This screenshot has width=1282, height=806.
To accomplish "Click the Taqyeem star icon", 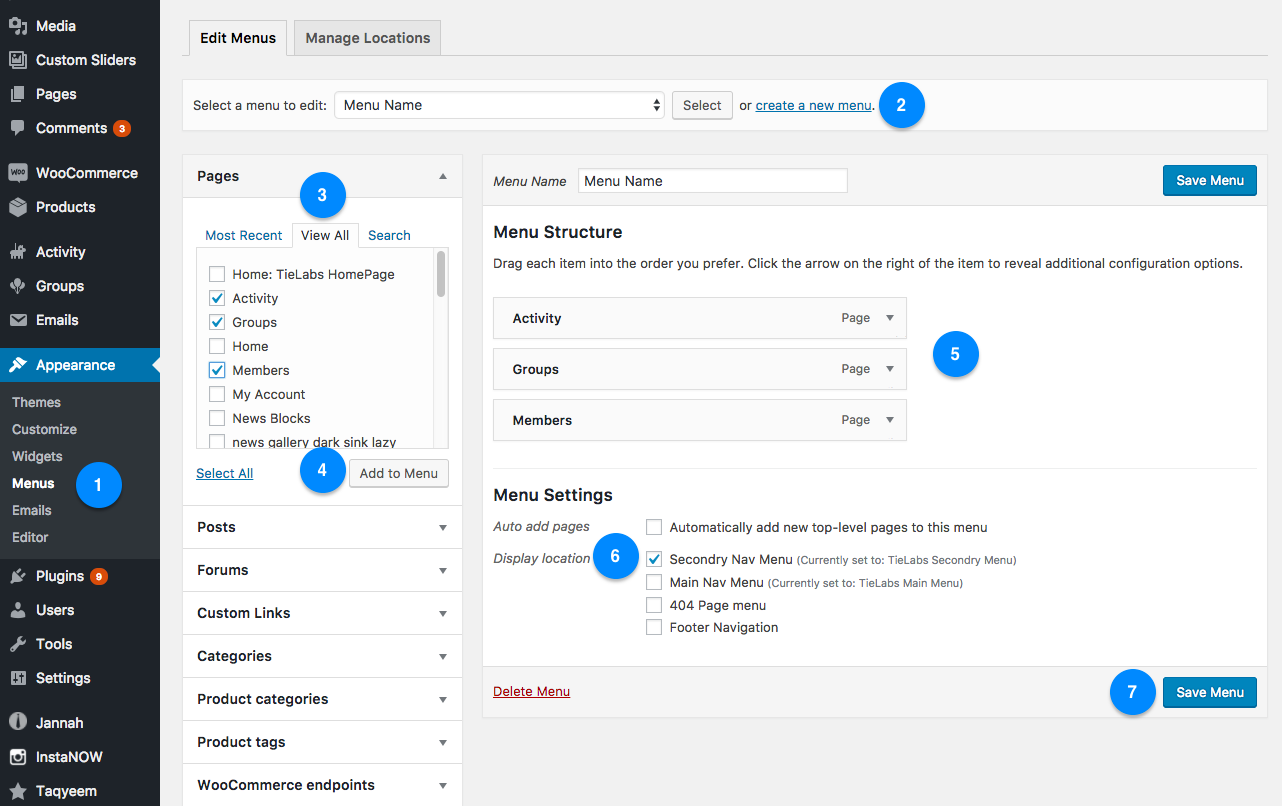I will tap(17, 791).
